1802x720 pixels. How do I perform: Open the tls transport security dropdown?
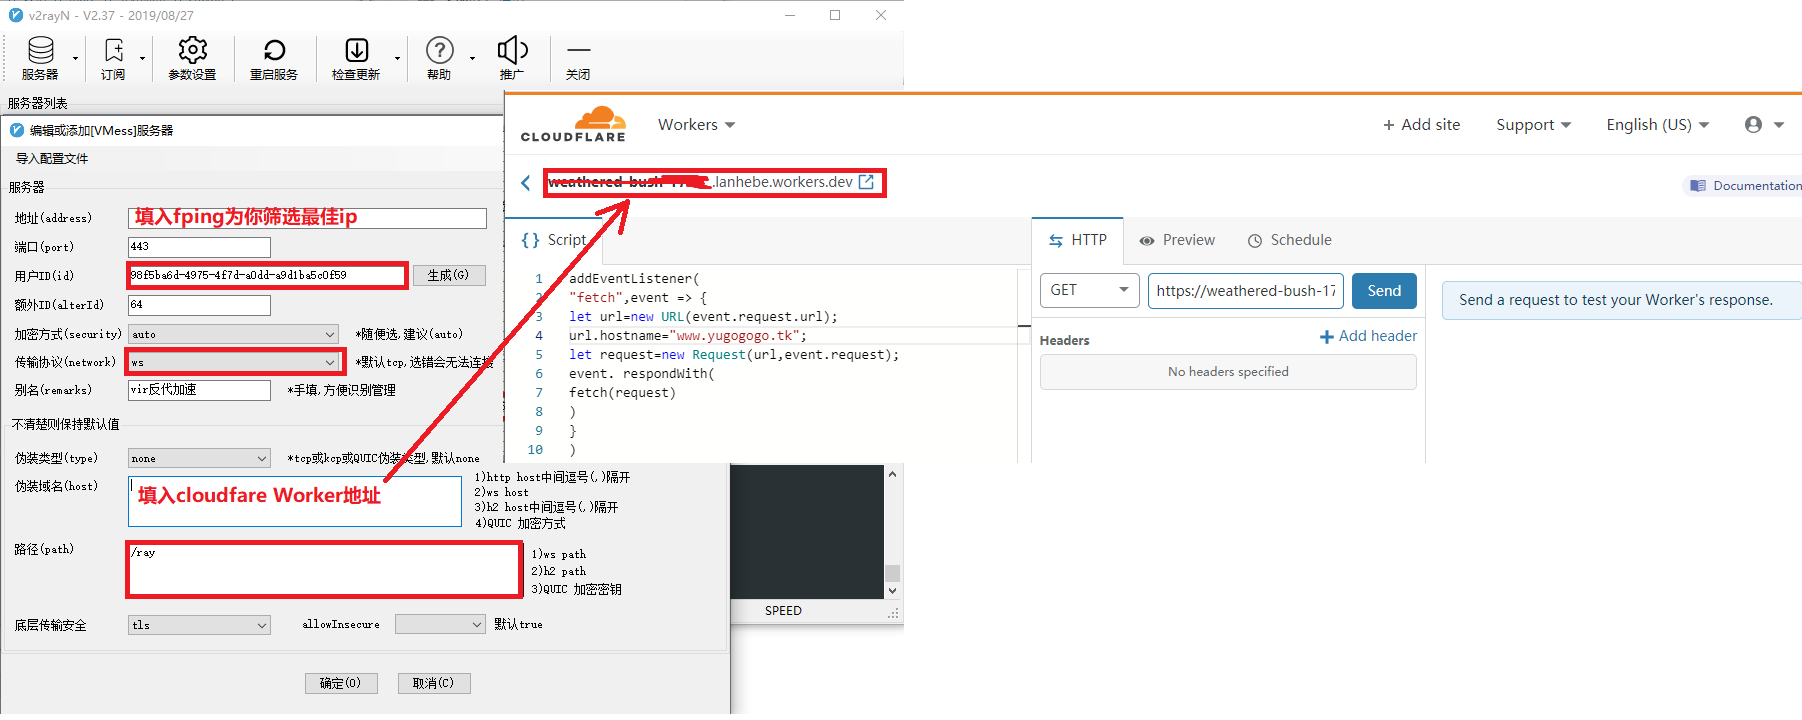[x=200, y=625]
